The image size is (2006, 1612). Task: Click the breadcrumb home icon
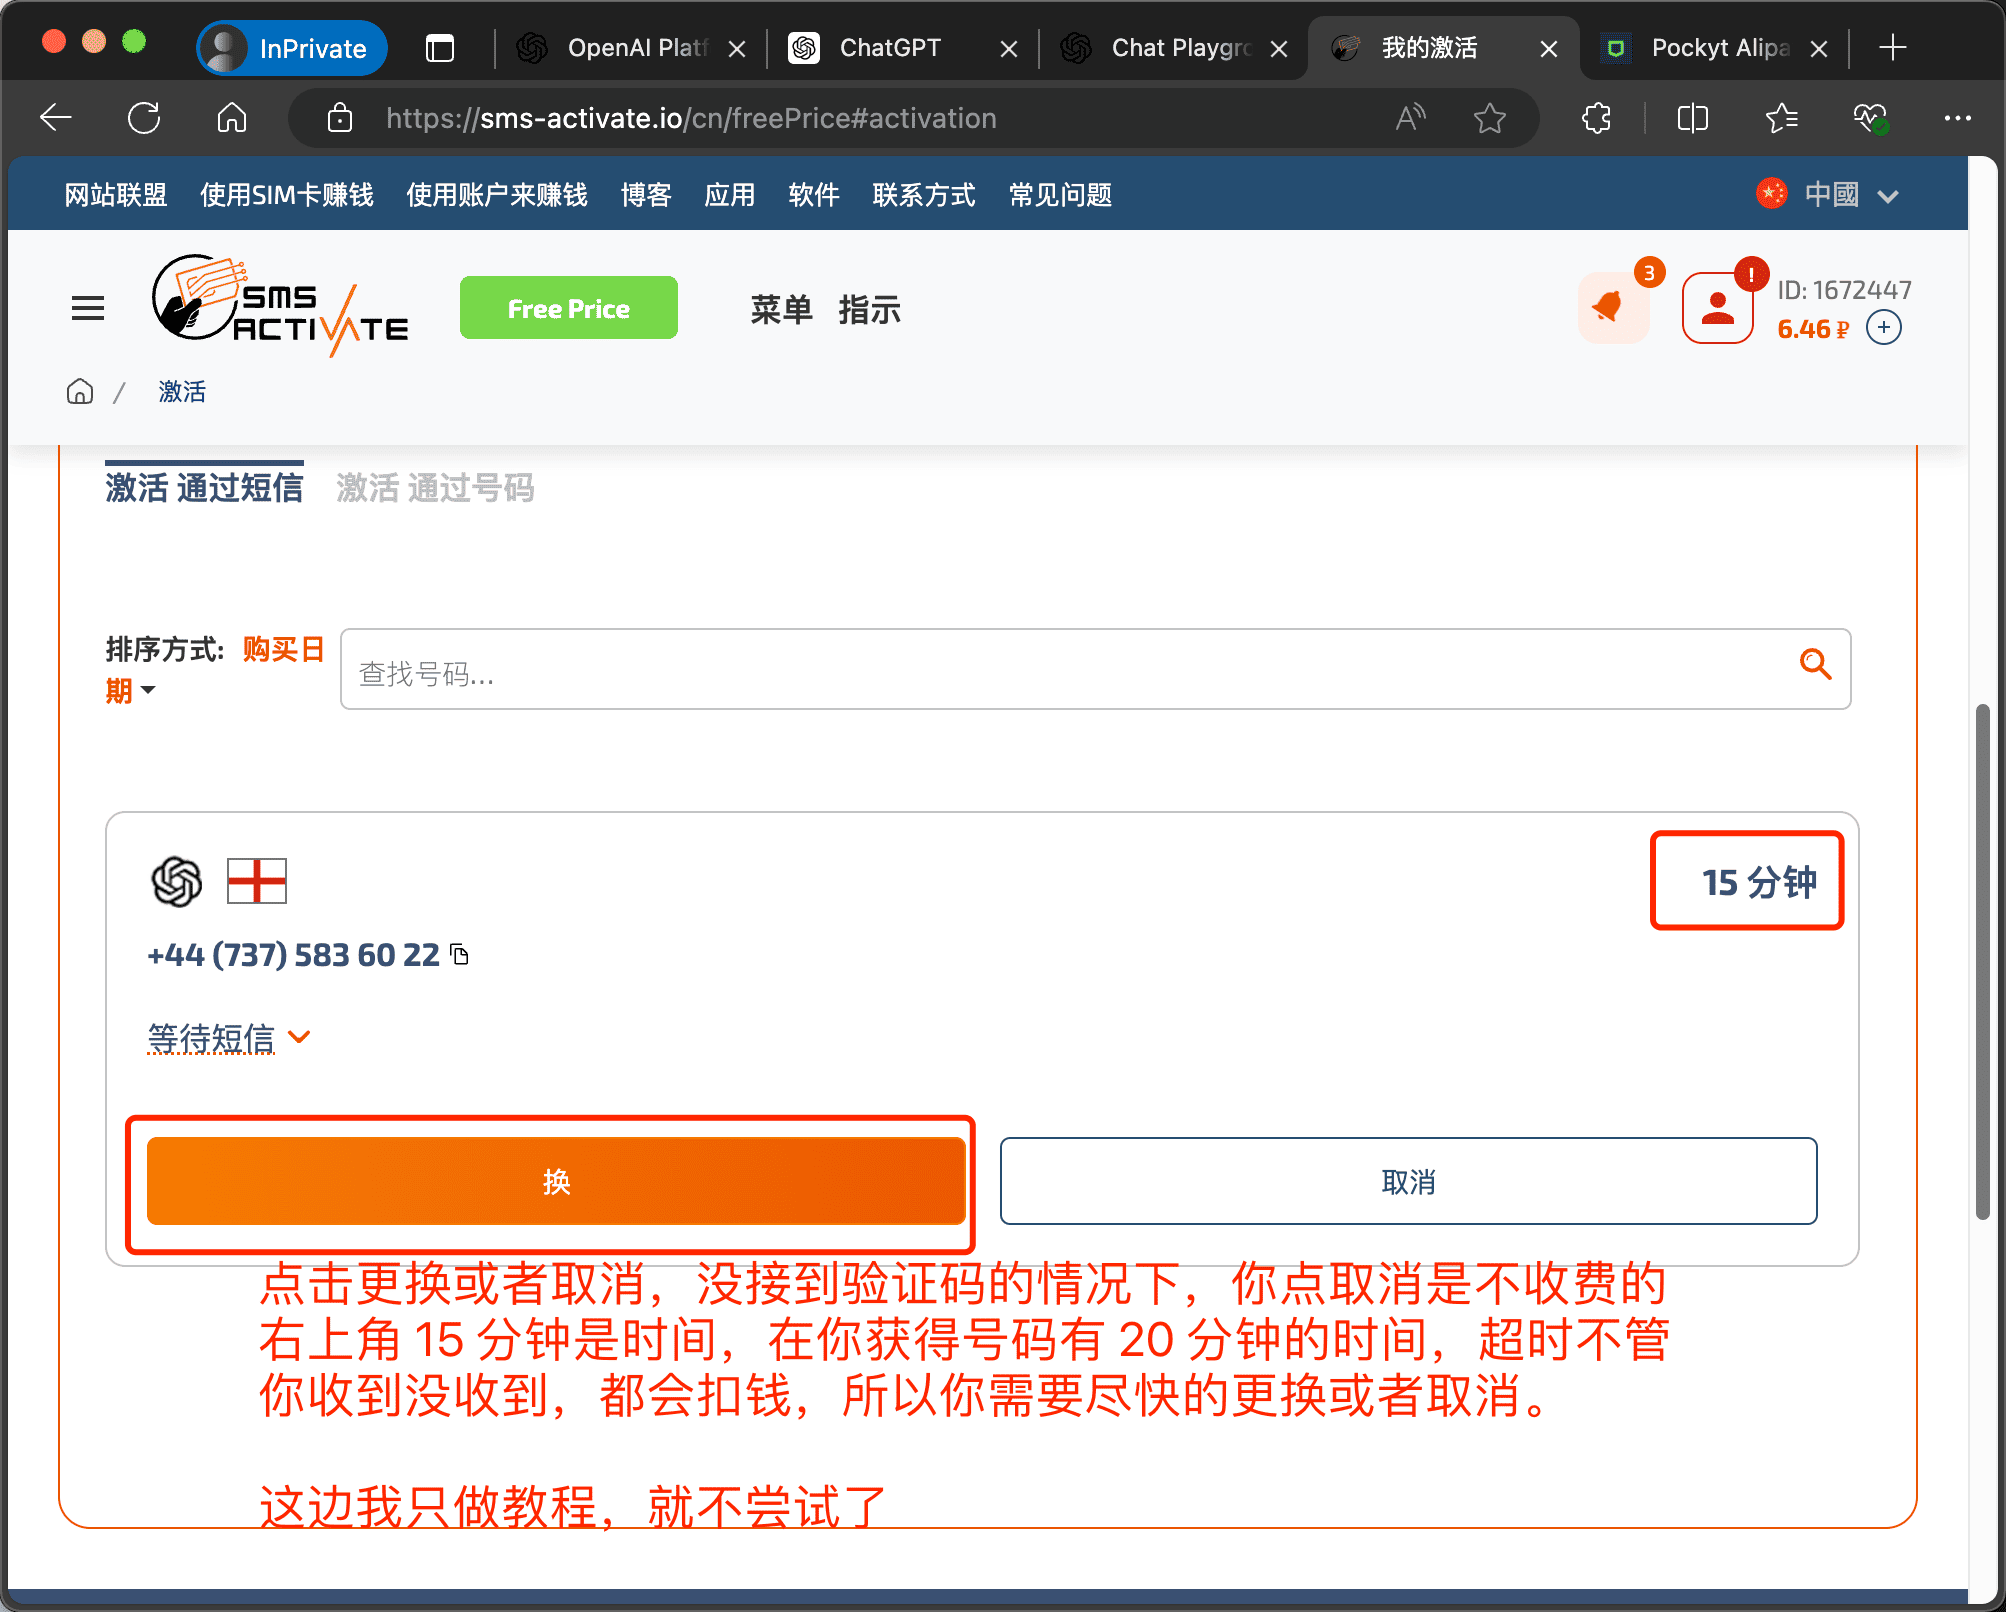click(80, 392)
